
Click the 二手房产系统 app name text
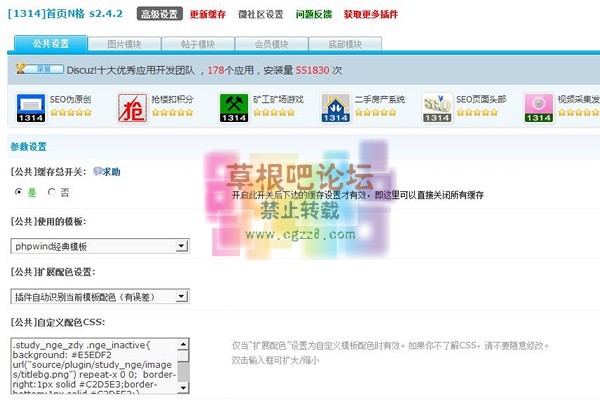380,100
